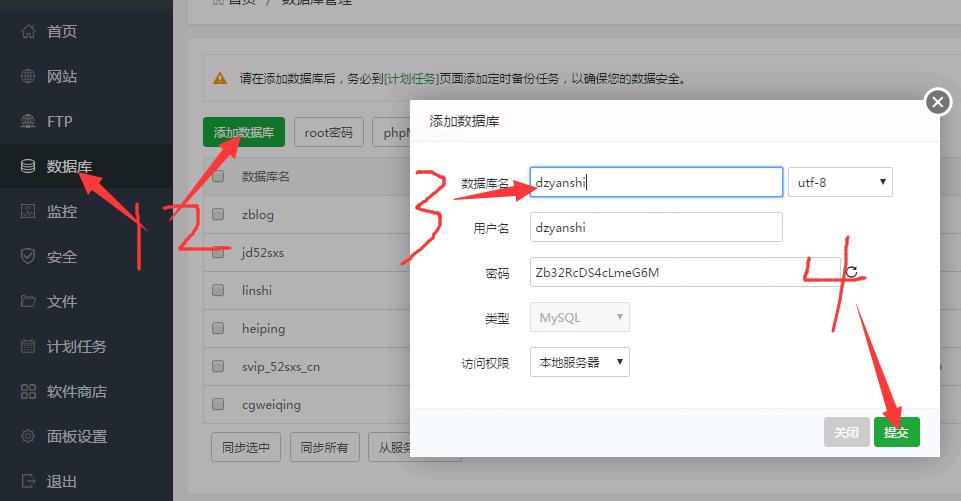Click the folder icon beside 文件
961x501 pixels.
pos(28,301)
